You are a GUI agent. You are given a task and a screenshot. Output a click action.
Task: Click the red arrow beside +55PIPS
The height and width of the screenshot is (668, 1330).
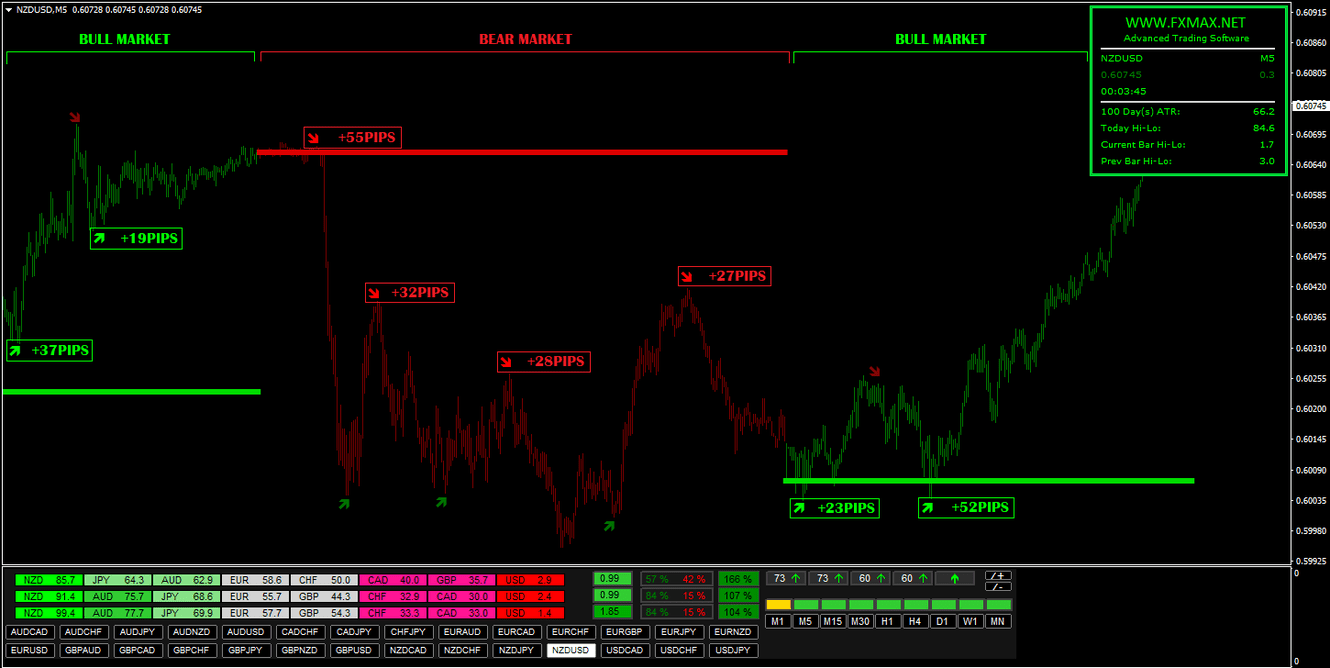314,137
